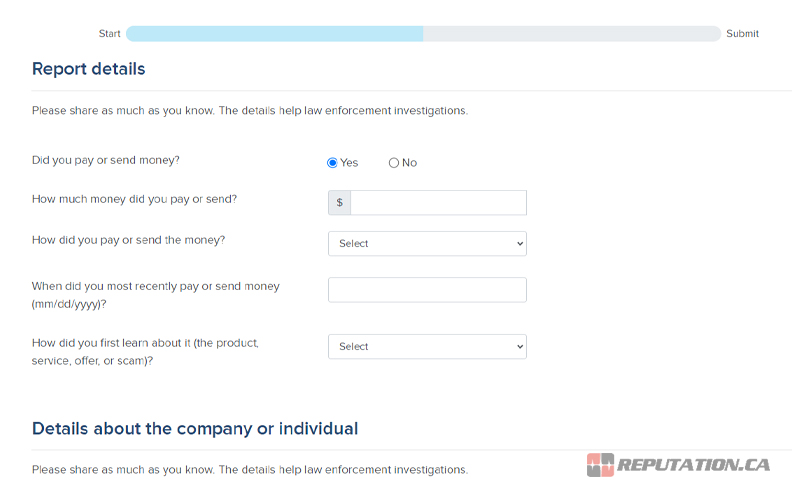Click the filled blue section of progress bar
Viewport: 792px width, 494px height.
[274, 34]
